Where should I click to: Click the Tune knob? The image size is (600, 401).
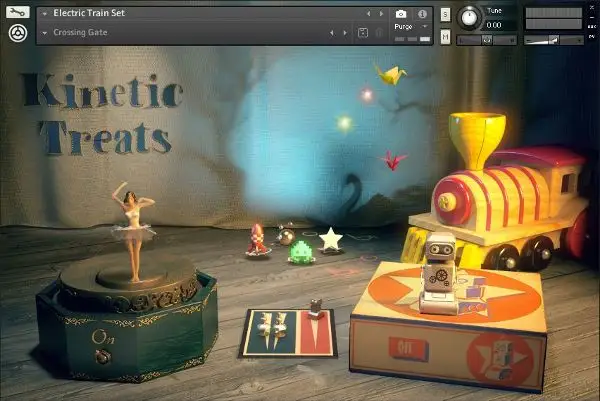pyautogui.click(x=468, y=17)
